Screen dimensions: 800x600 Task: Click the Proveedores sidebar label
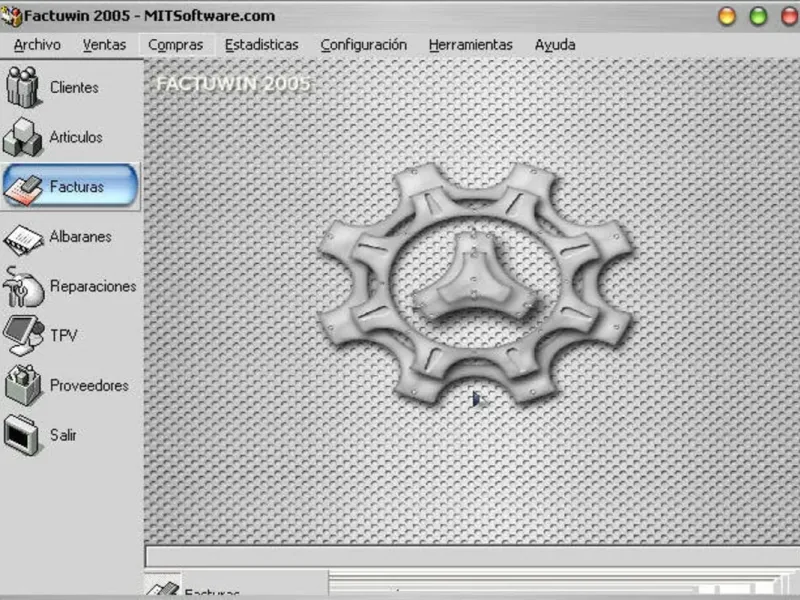pos(89,385)
